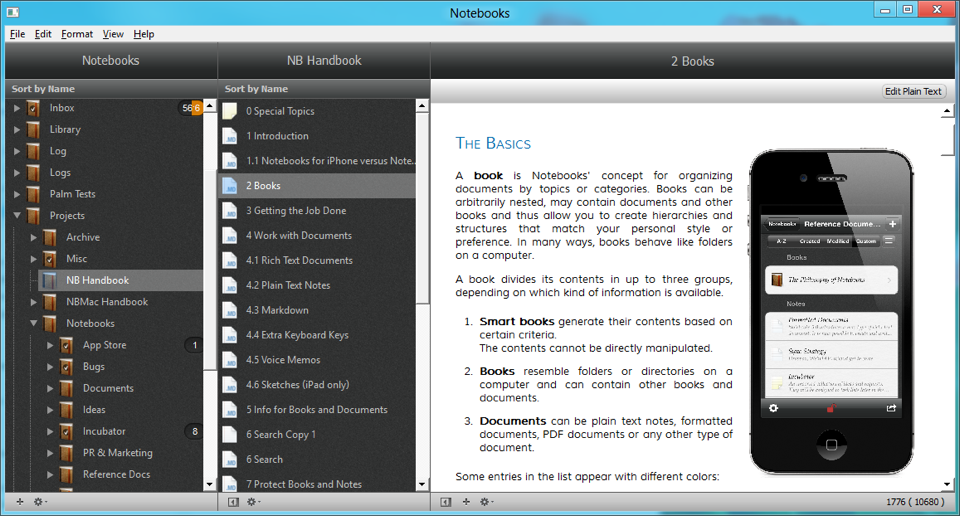Click the Notebooks tree up scroll arrow
Image resolution: width=960 pixels, height=516 pixels.
pyautogui.click(x=209, y=105)
